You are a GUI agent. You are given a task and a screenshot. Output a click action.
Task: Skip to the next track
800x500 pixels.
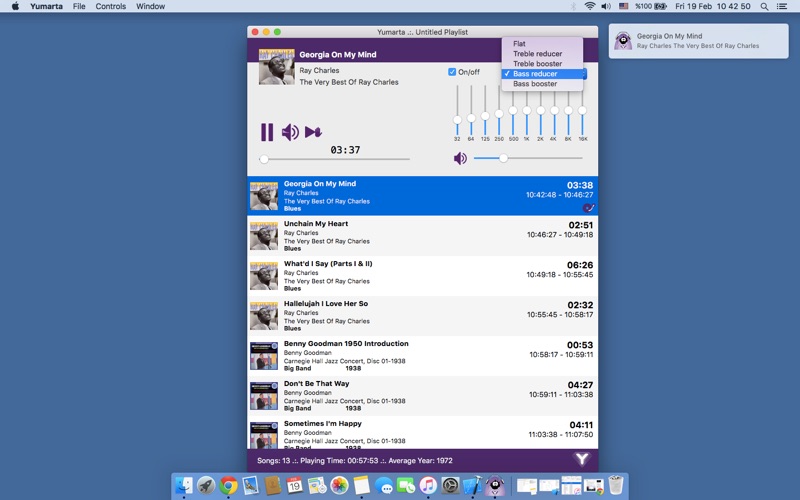313,132
